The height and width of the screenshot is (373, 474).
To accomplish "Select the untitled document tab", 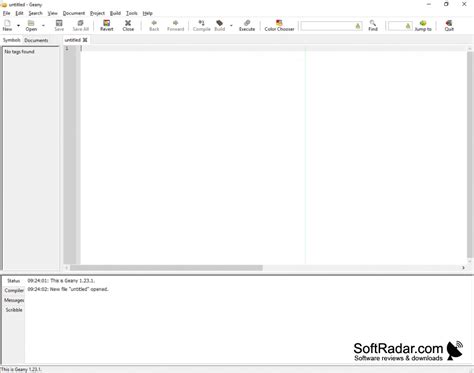I will pos(73,40).
